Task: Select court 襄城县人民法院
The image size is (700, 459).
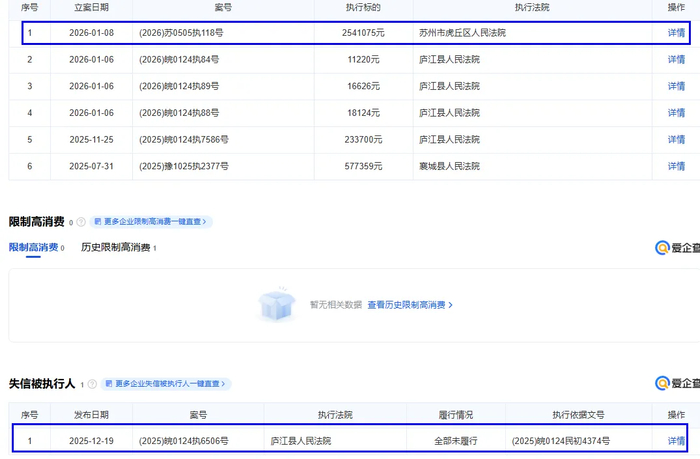Action: click(x=449, y=166)
